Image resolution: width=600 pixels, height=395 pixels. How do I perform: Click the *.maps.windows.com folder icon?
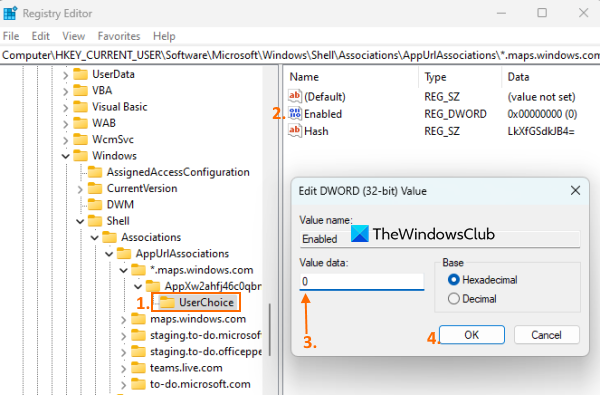click(139, 270)
